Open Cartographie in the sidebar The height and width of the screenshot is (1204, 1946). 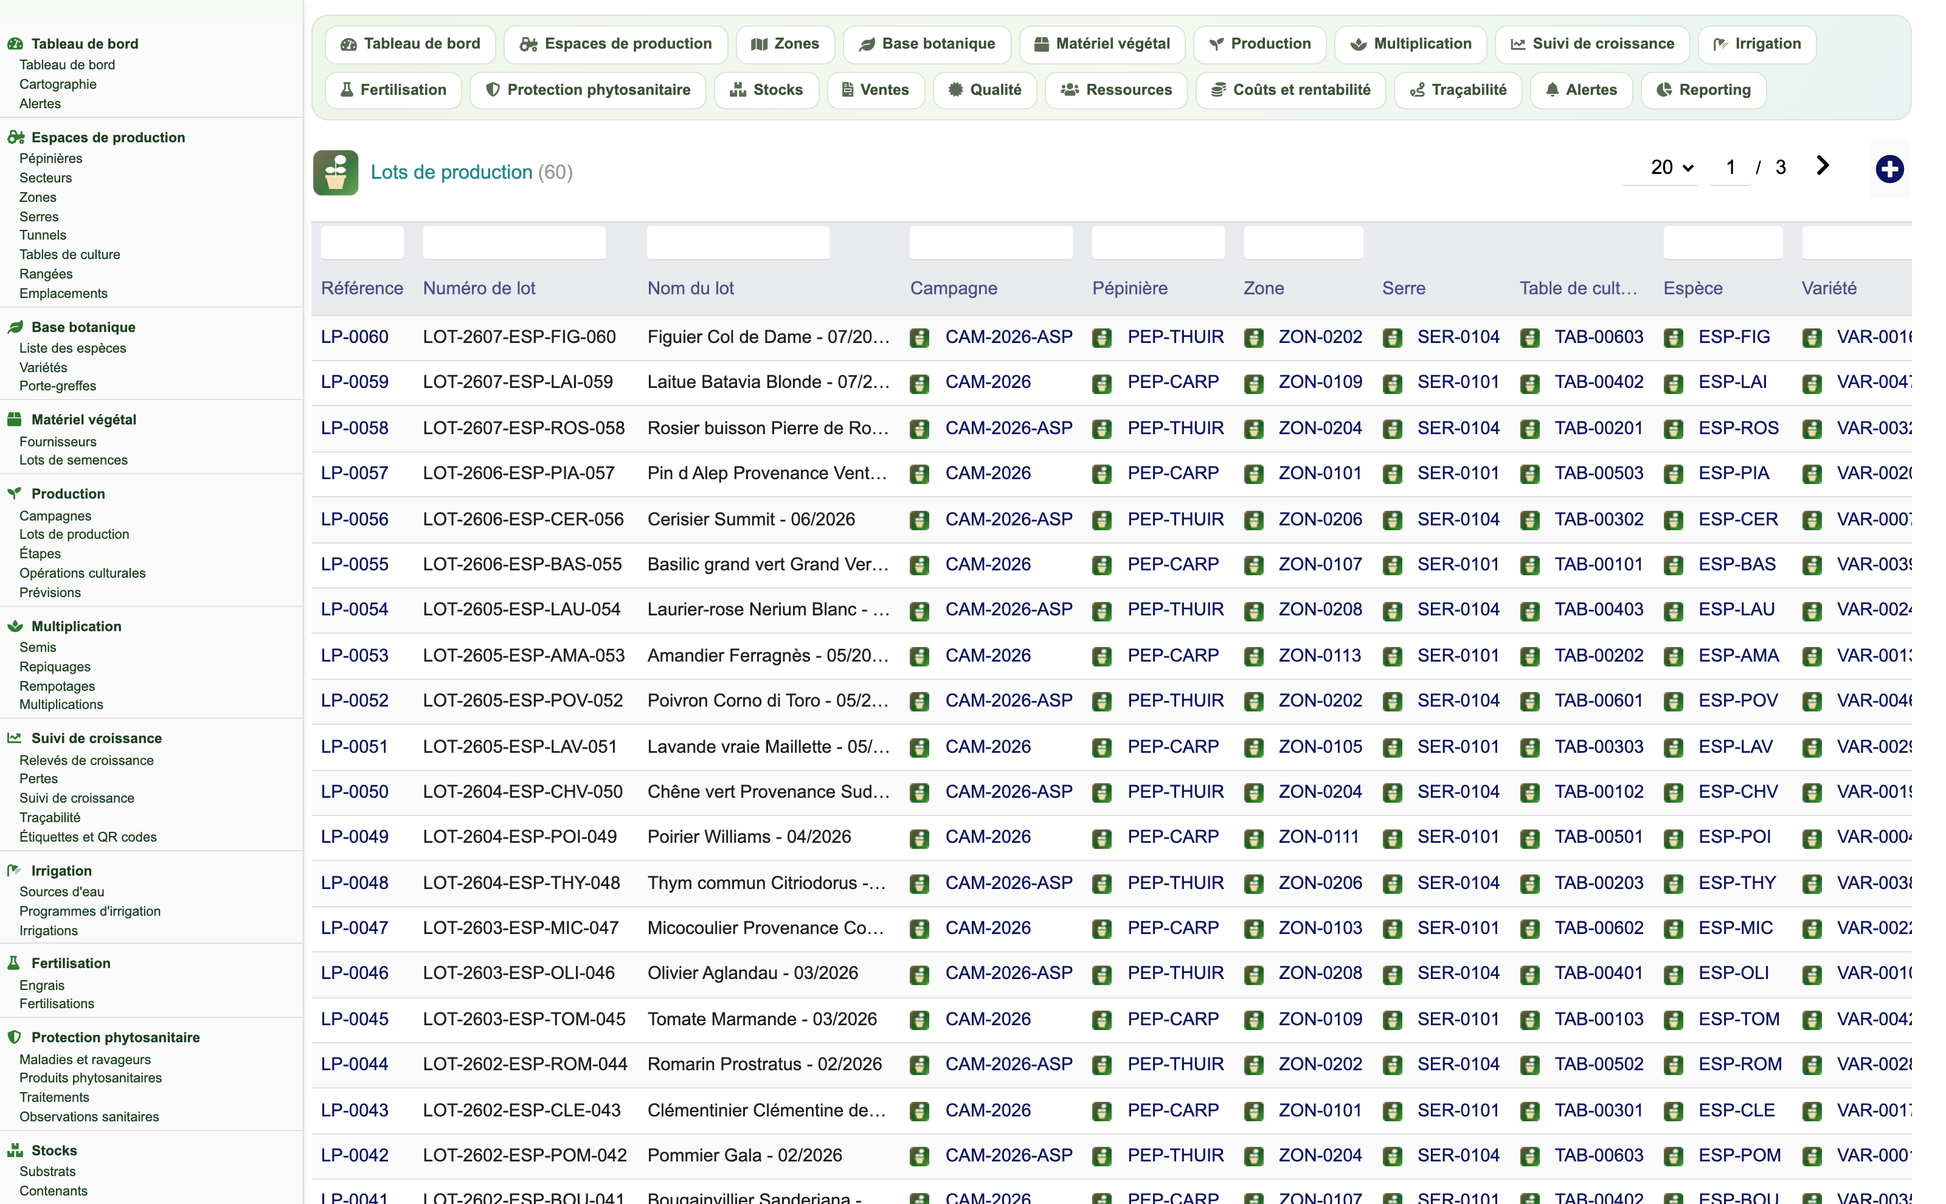[58, 84]
